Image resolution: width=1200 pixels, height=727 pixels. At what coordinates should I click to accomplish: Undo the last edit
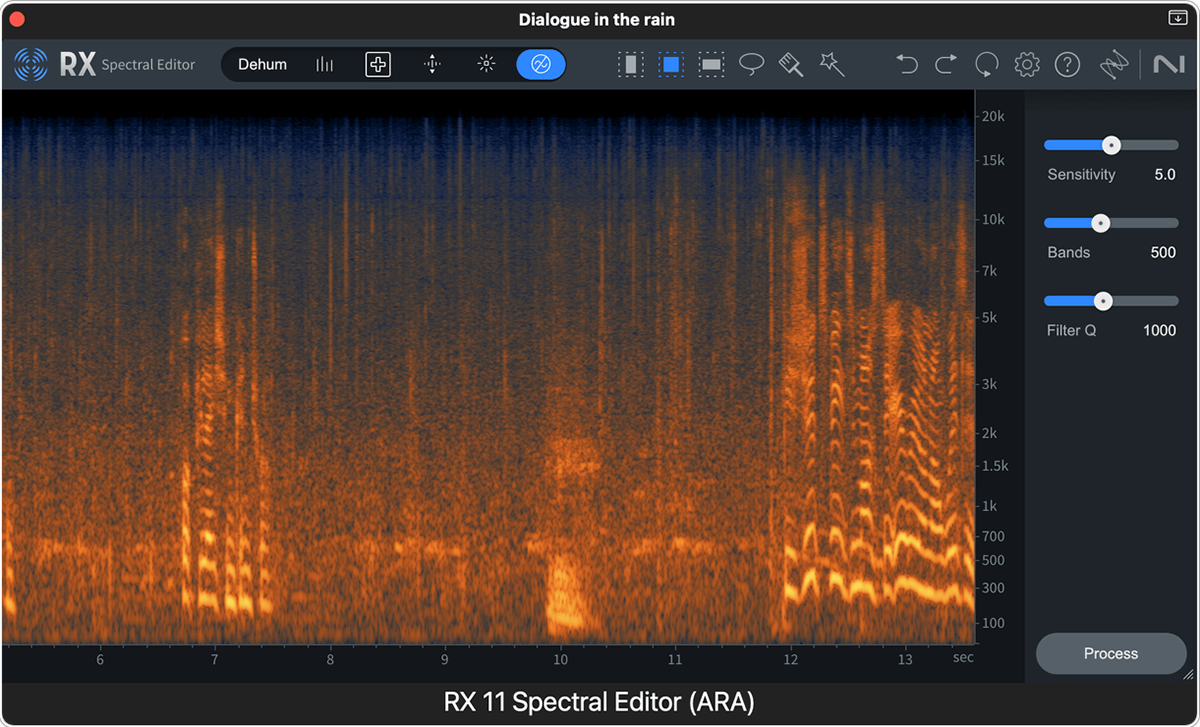click(x=907, y=65)
